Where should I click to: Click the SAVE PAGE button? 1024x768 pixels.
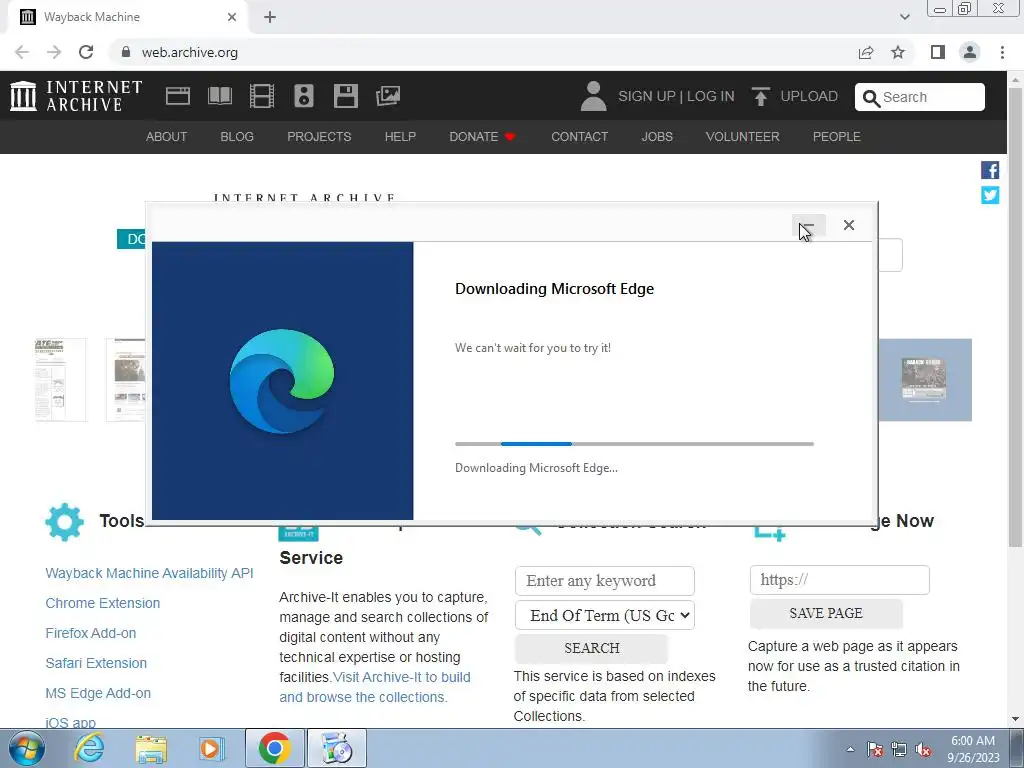826,613
